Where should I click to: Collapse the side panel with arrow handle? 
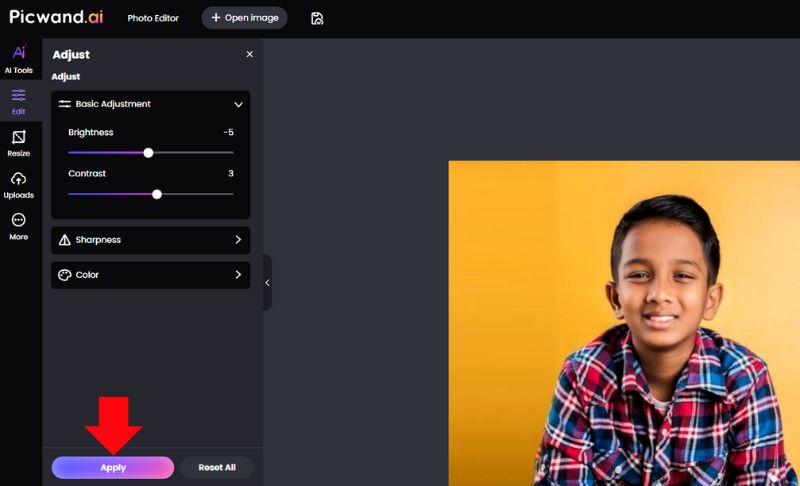click(267, 282)
